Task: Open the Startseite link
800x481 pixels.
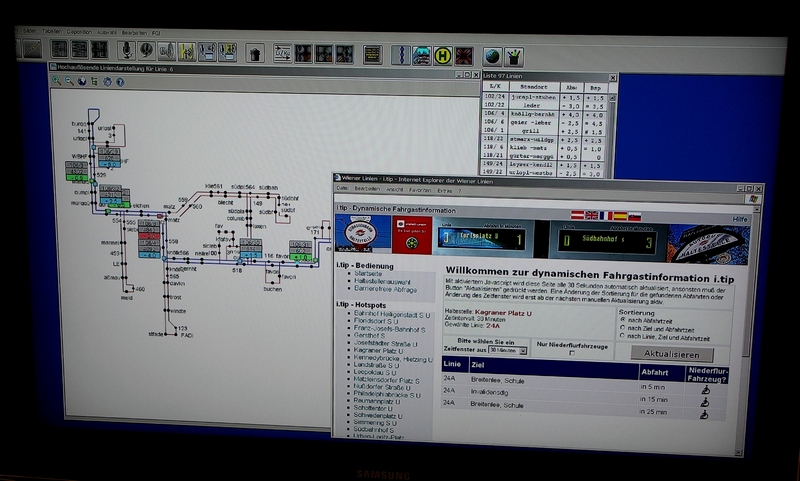Action: [368, 273]
